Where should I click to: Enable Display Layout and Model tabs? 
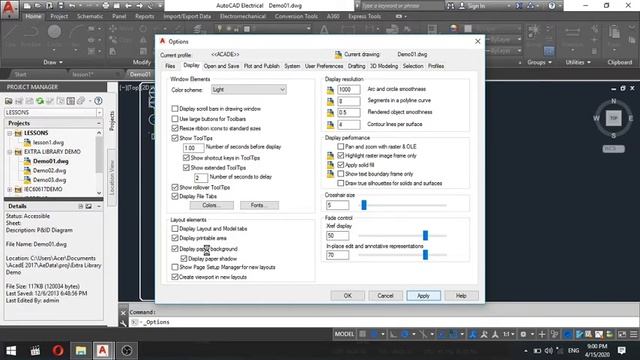click(175, 229)
